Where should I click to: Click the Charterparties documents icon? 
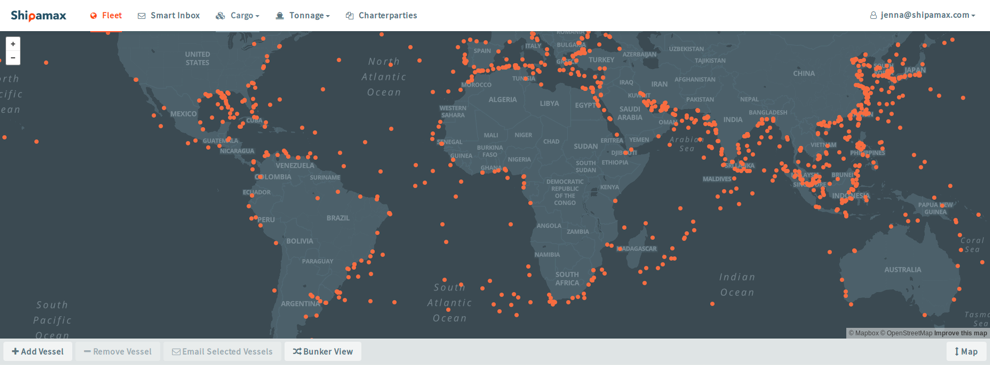pyautogui.click(x=350, y=15)
